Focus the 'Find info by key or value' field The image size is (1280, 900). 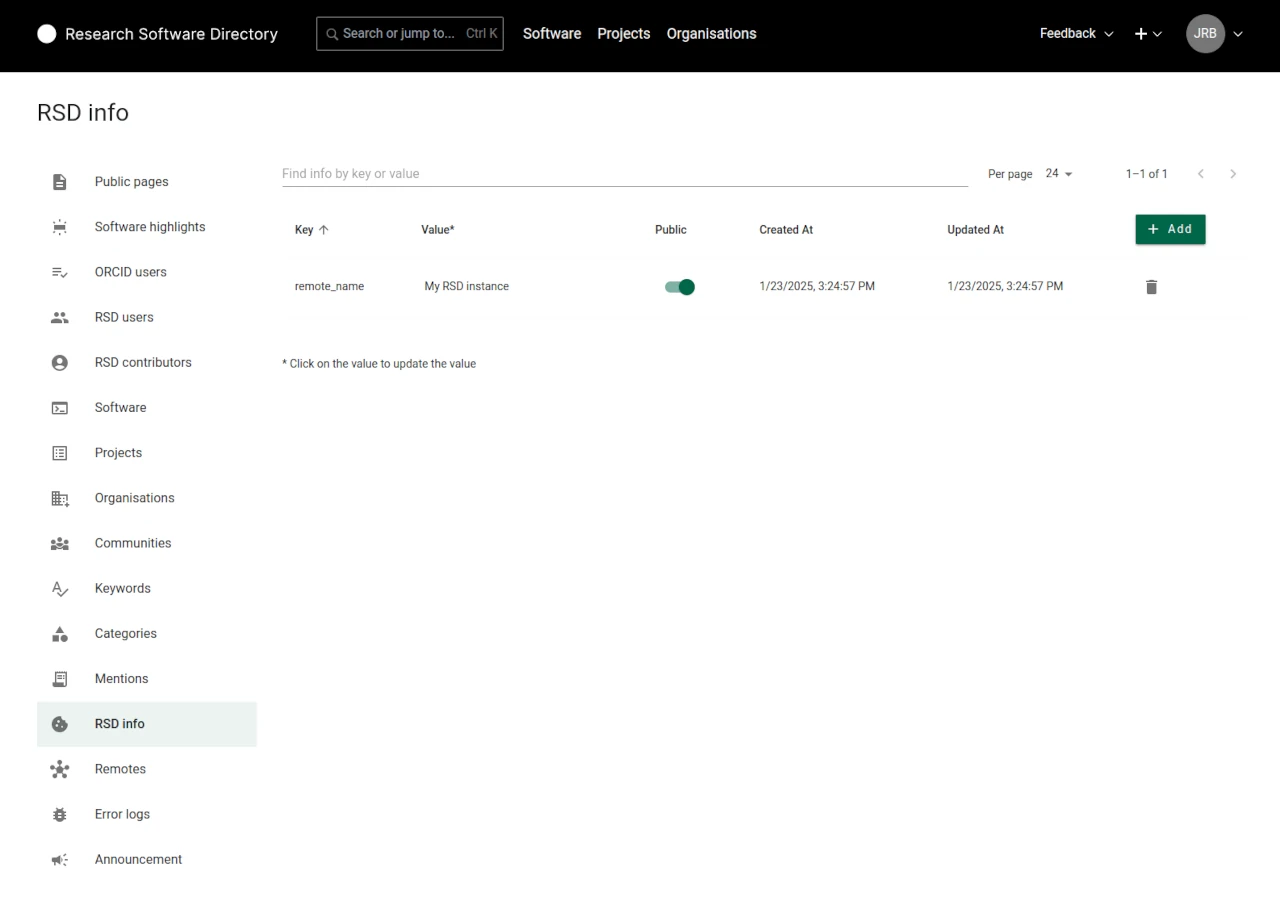pyautogui.click(x=624, y=174)
